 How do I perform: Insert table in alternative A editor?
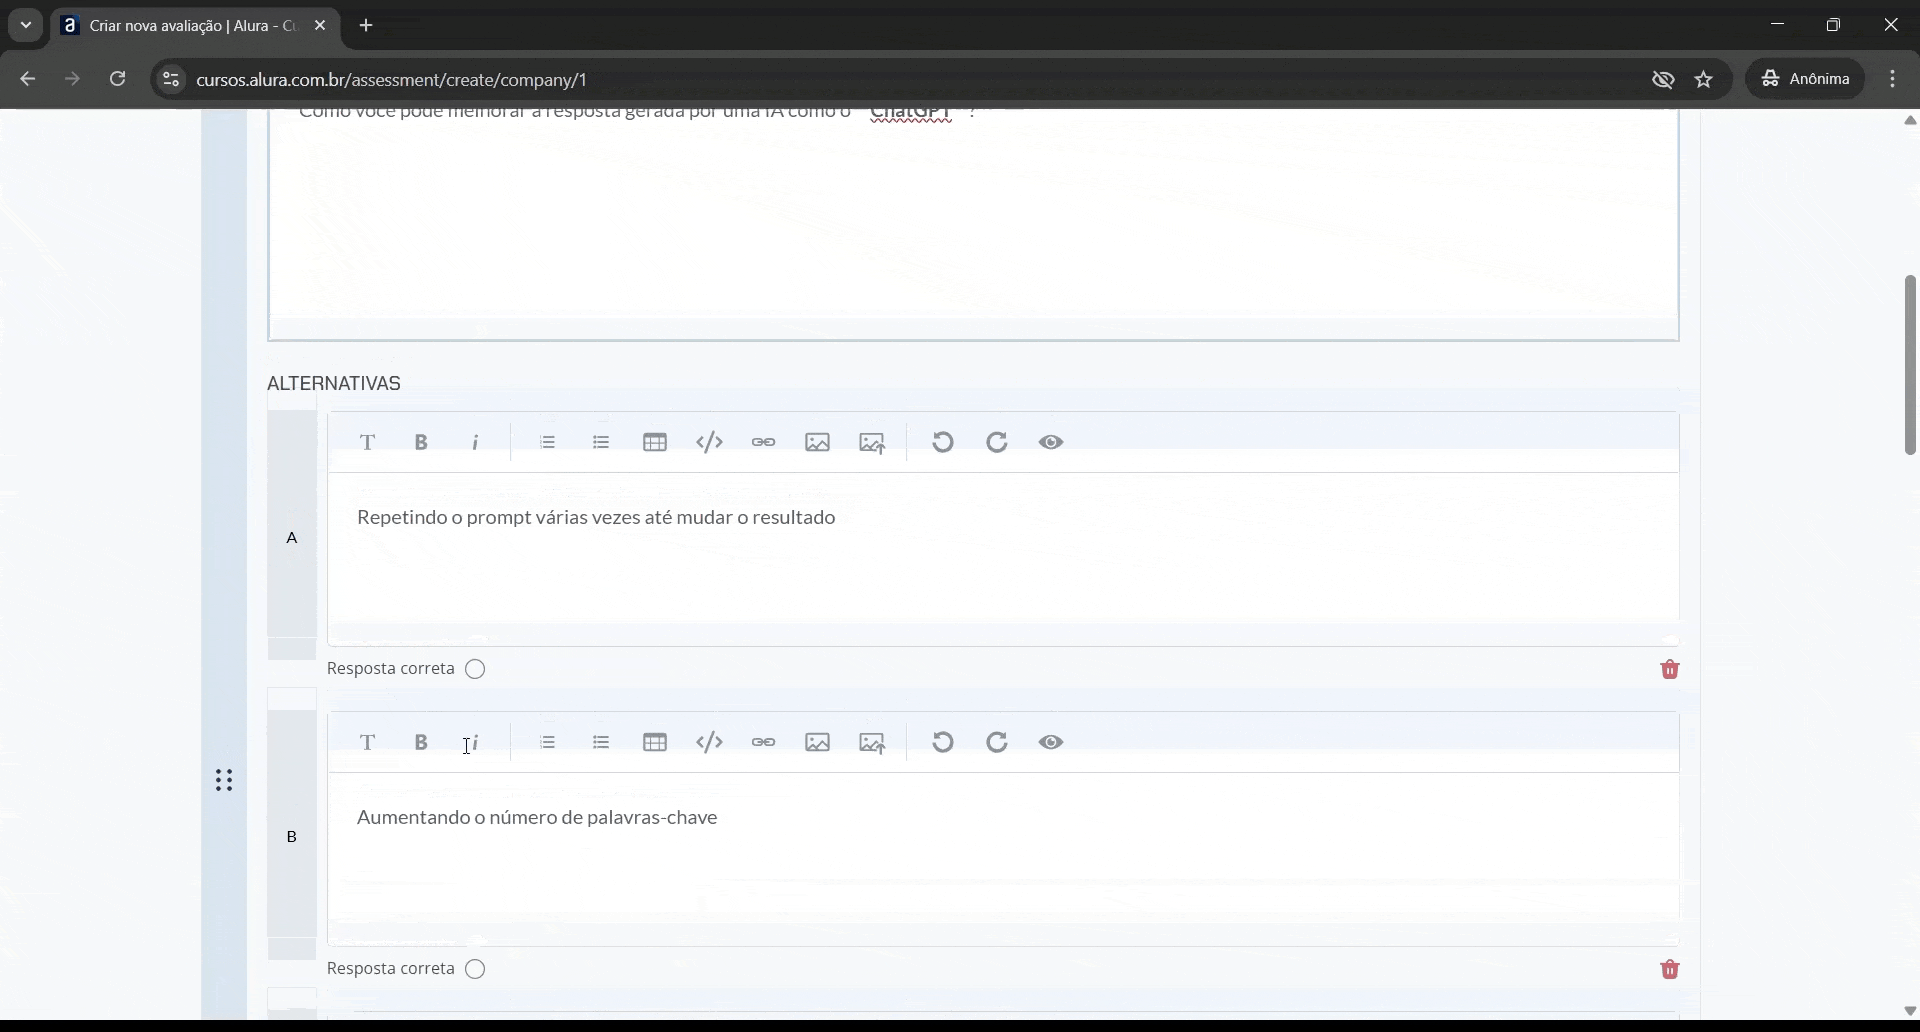(x=655, y=442)
